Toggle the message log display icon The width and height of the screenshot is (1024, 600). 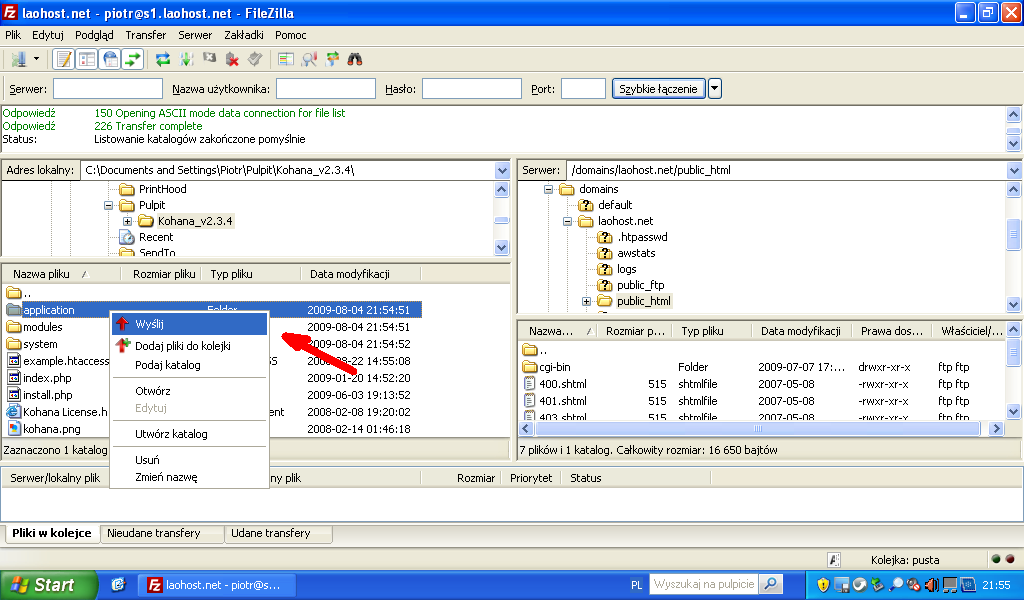tap(63, 59)
